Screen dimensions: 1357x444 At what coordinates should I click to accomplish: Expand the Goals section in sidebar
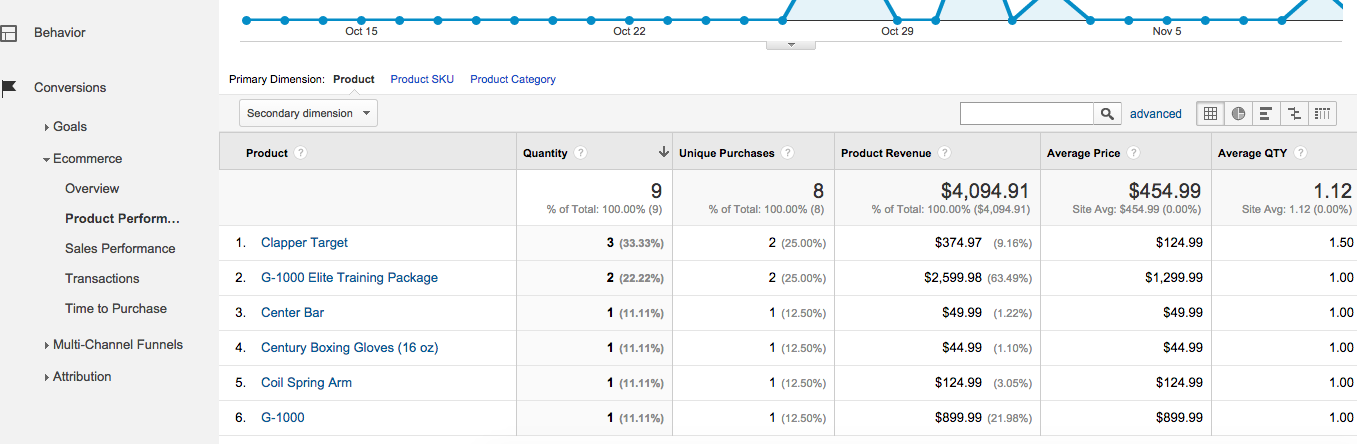[69, 127]
